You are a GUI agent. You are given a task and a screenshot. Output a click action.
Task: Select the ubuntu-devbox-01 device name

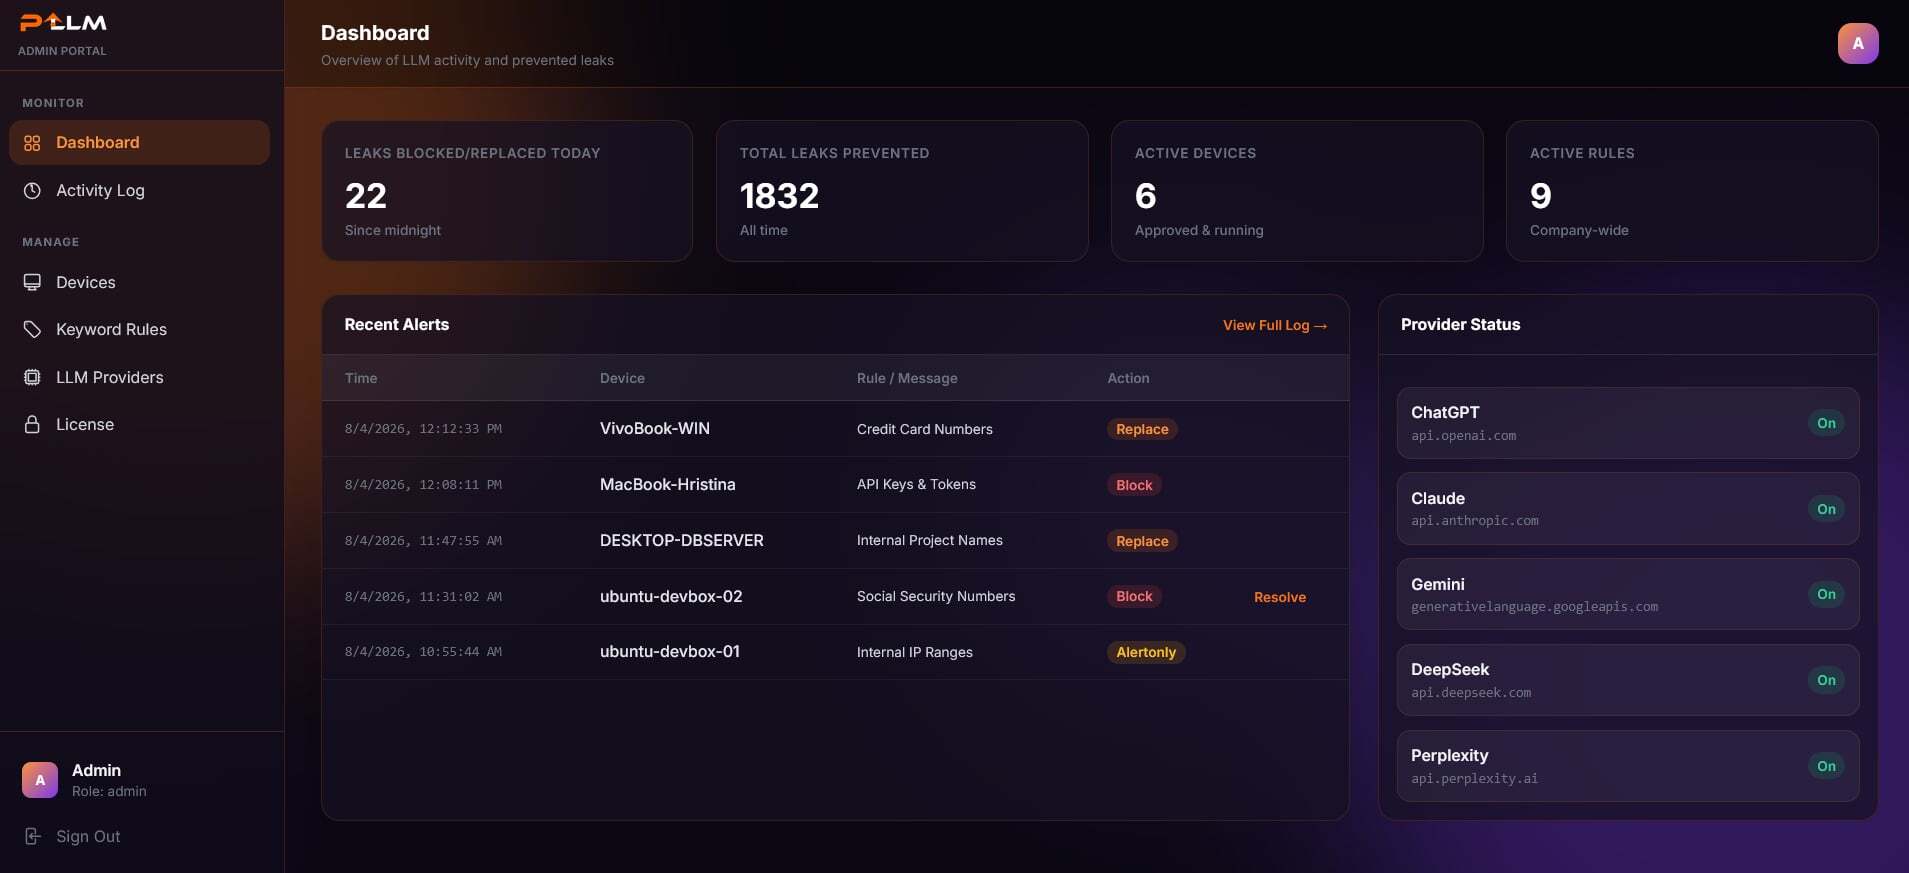pyautogui.click(x=670, y=651)
